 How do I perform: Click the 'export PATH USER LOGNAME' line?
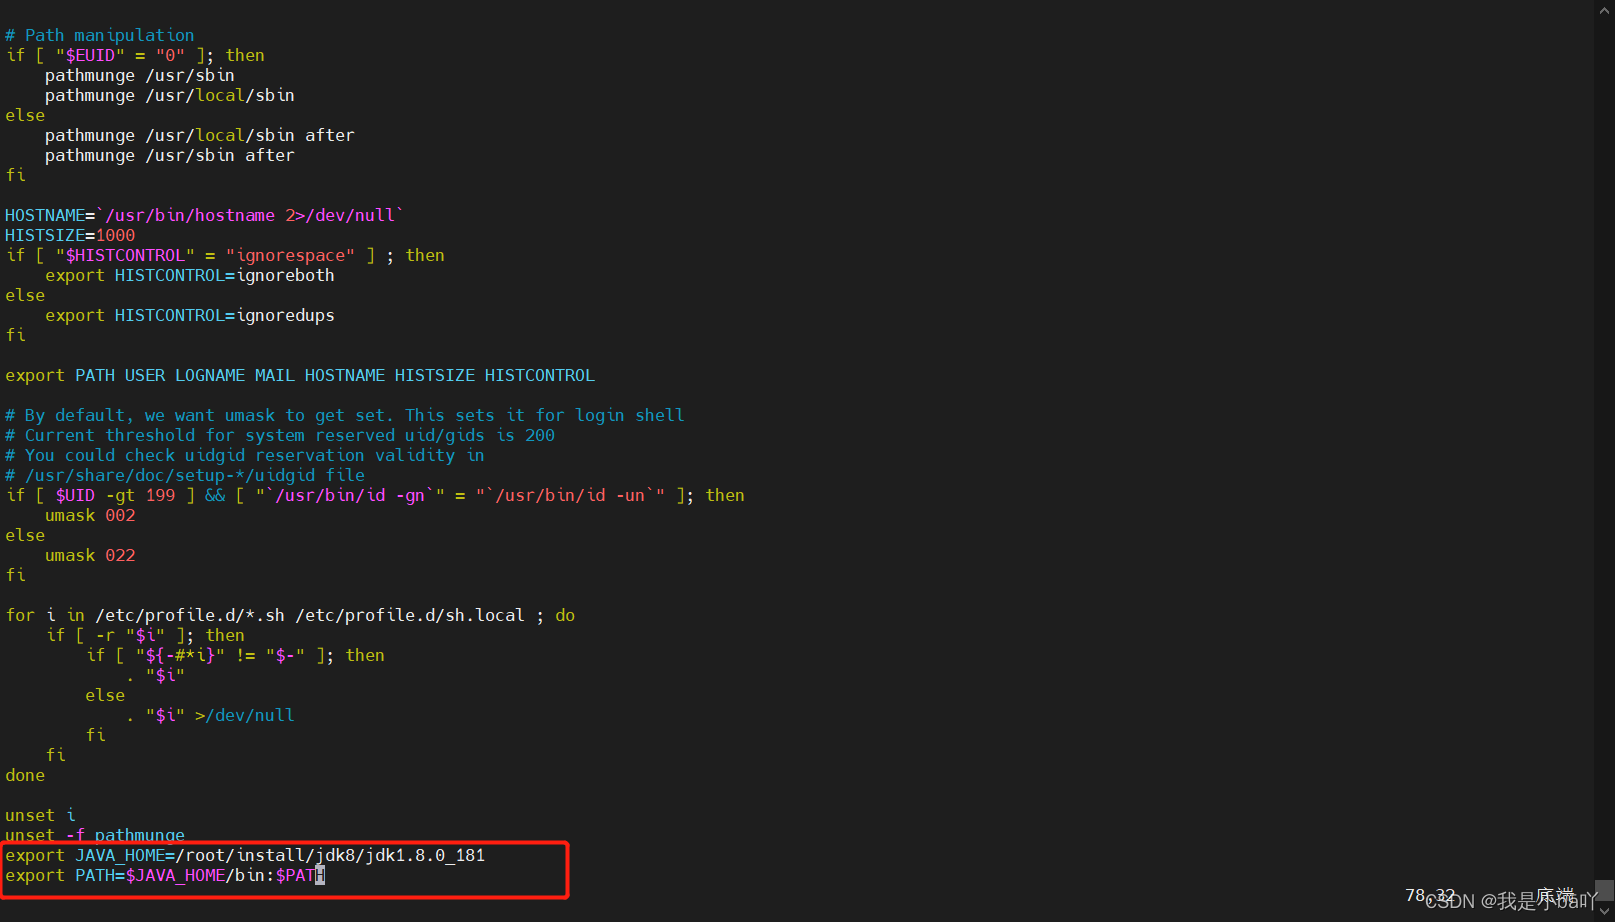[300, 375]
